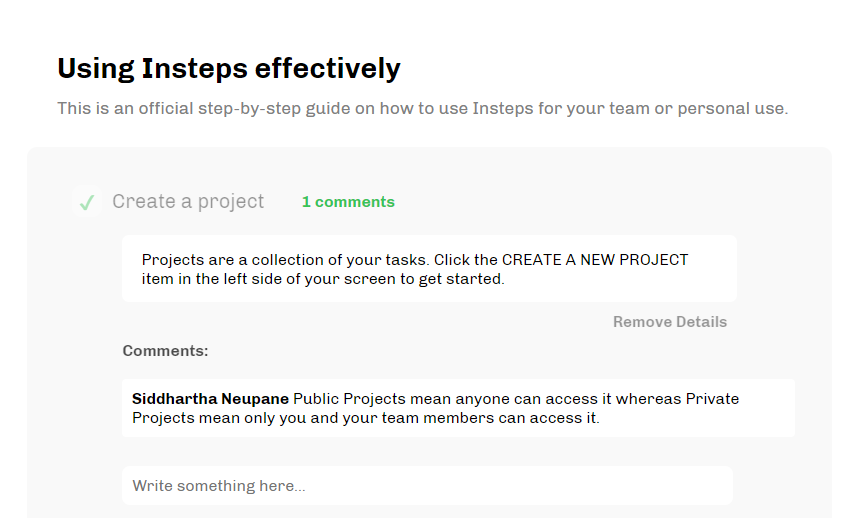The height and width of the screenshot is (518, 865).
Task: Select the commenter name Siddhartha Neupane
Action: coord(210,399)
